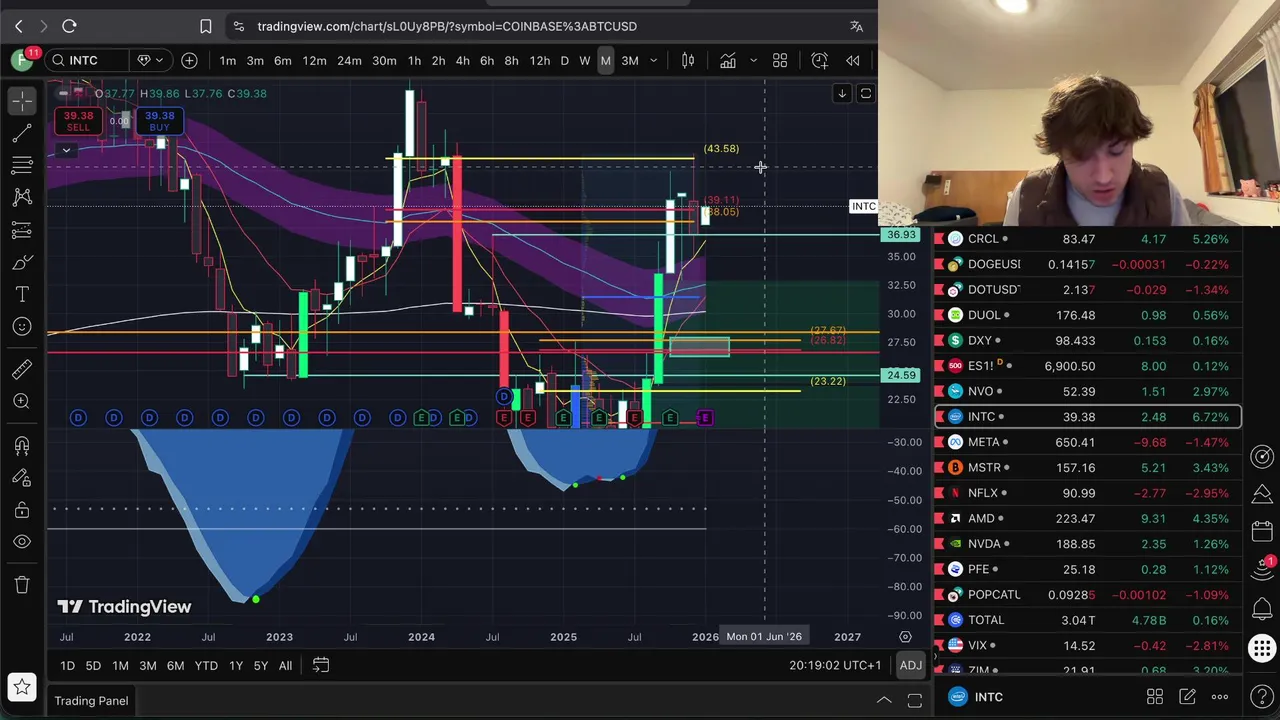This screenshot has width=1280, height=720.
Task: Open the products grid in right sidebar
Action: tap(1262, 649)
